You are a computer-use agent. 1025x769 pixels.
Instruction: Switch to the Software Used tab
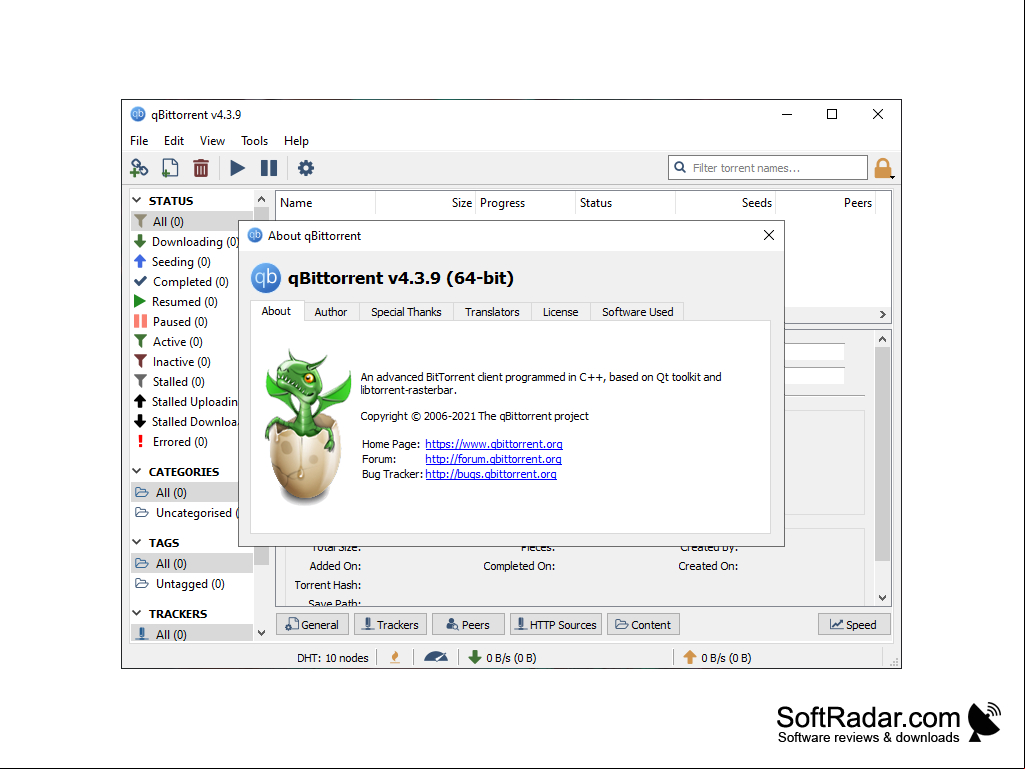coord(637,312)
